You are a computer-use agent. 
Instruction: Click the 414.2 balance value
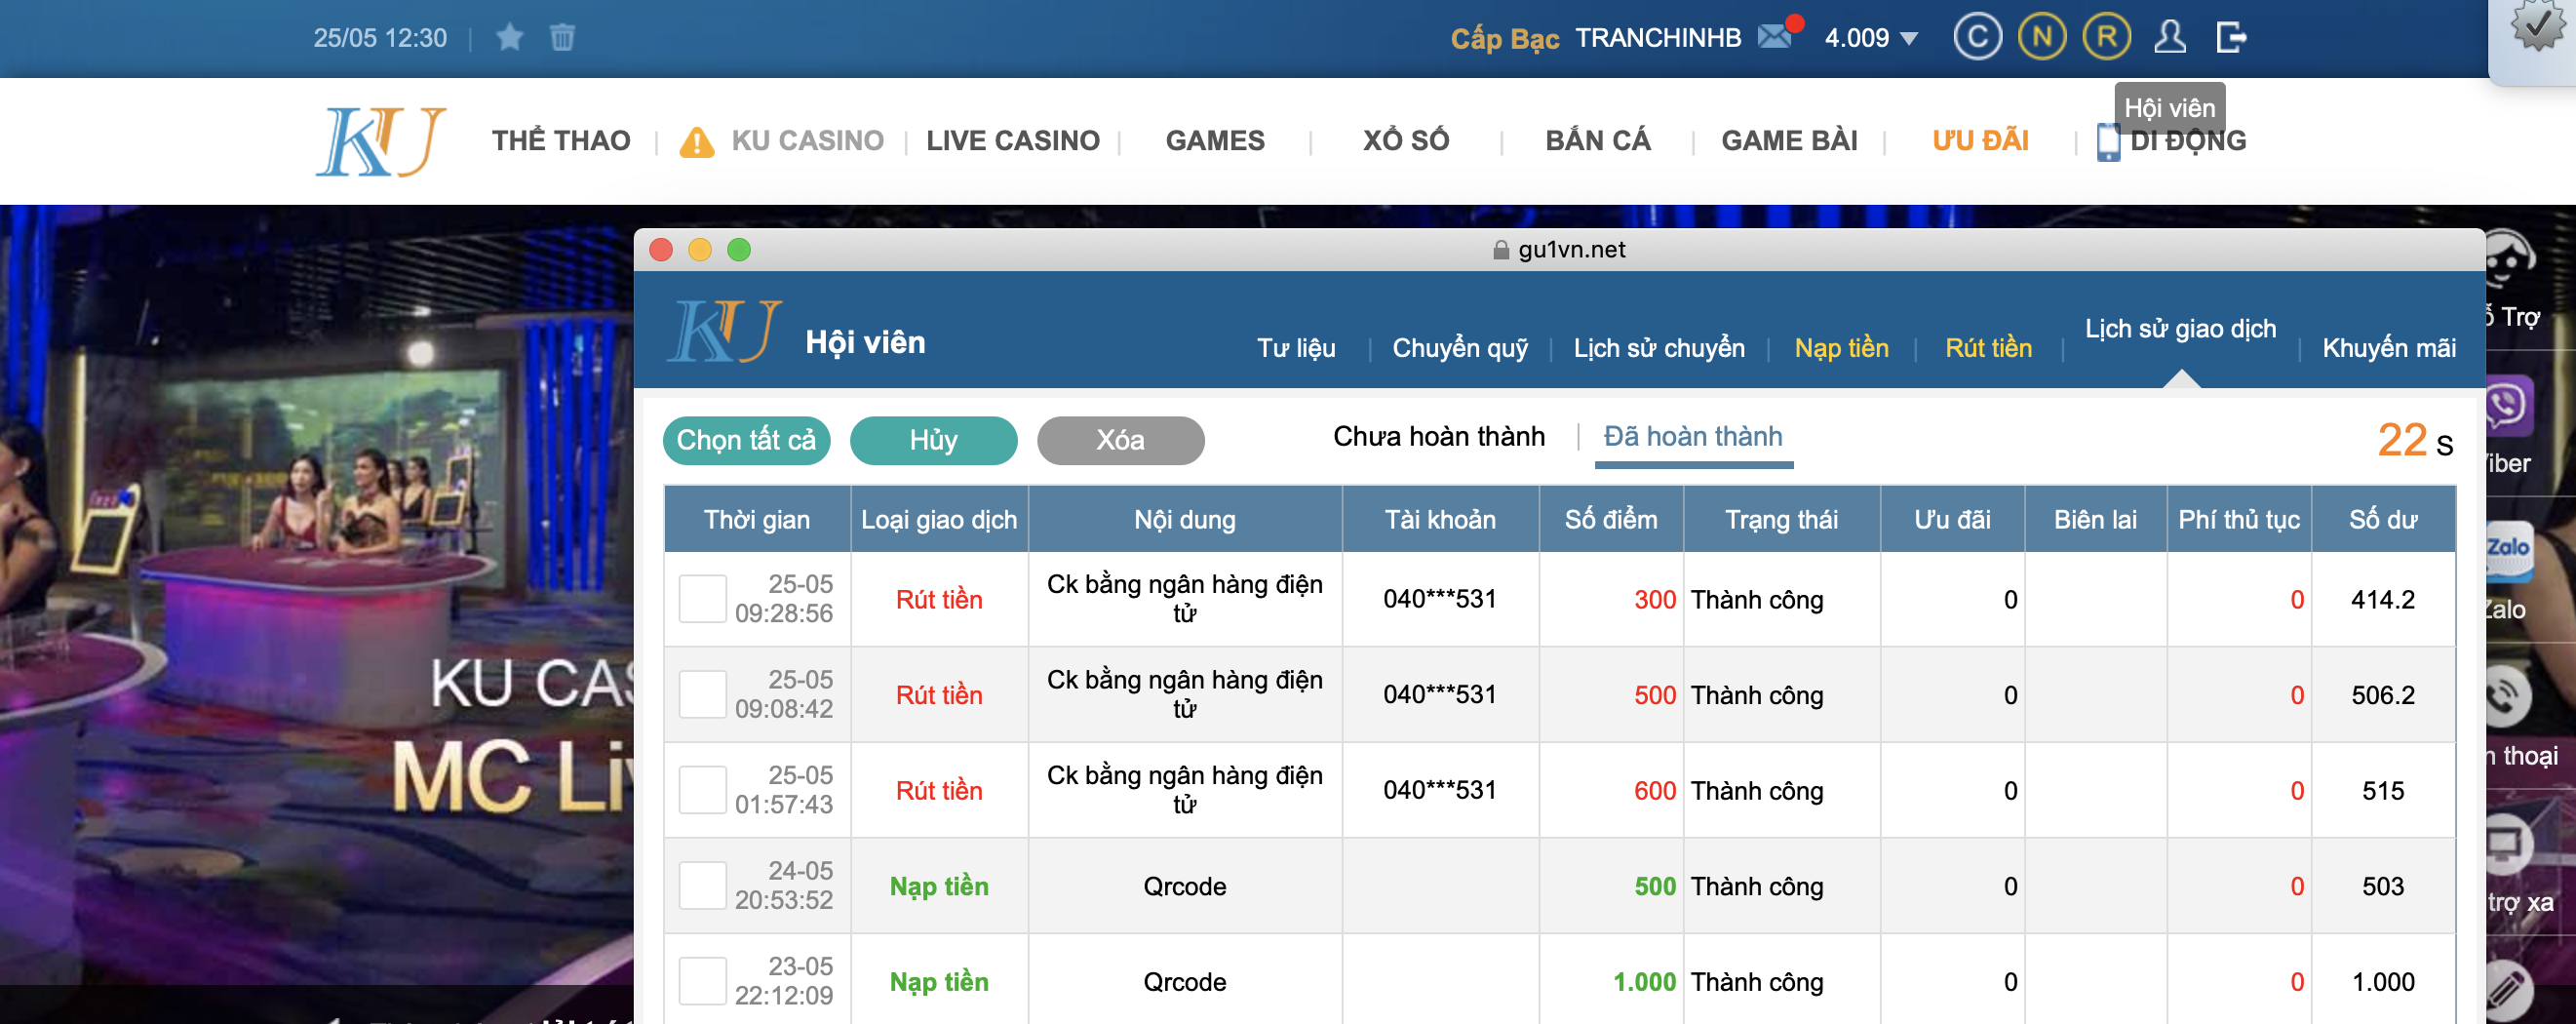click(2383, 600)
